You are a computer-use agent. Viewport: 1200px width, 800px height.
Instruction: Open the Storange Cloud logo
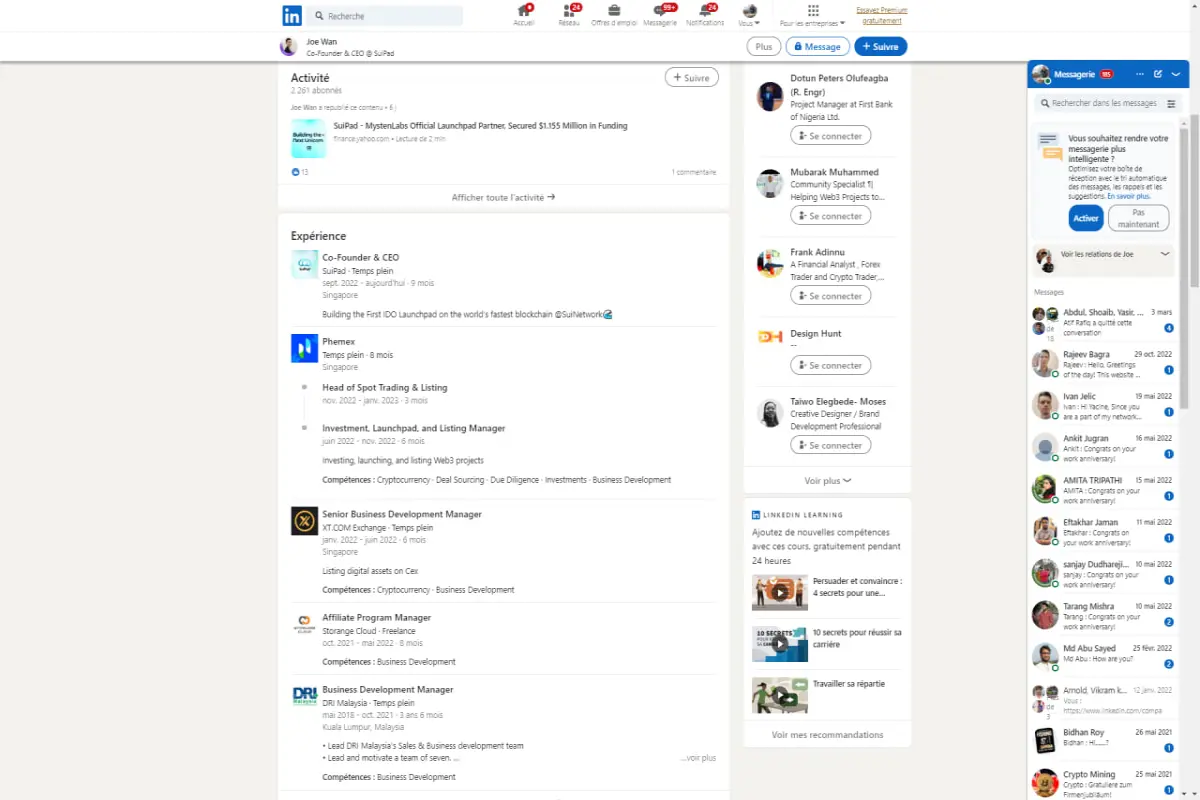coord(304,625)
